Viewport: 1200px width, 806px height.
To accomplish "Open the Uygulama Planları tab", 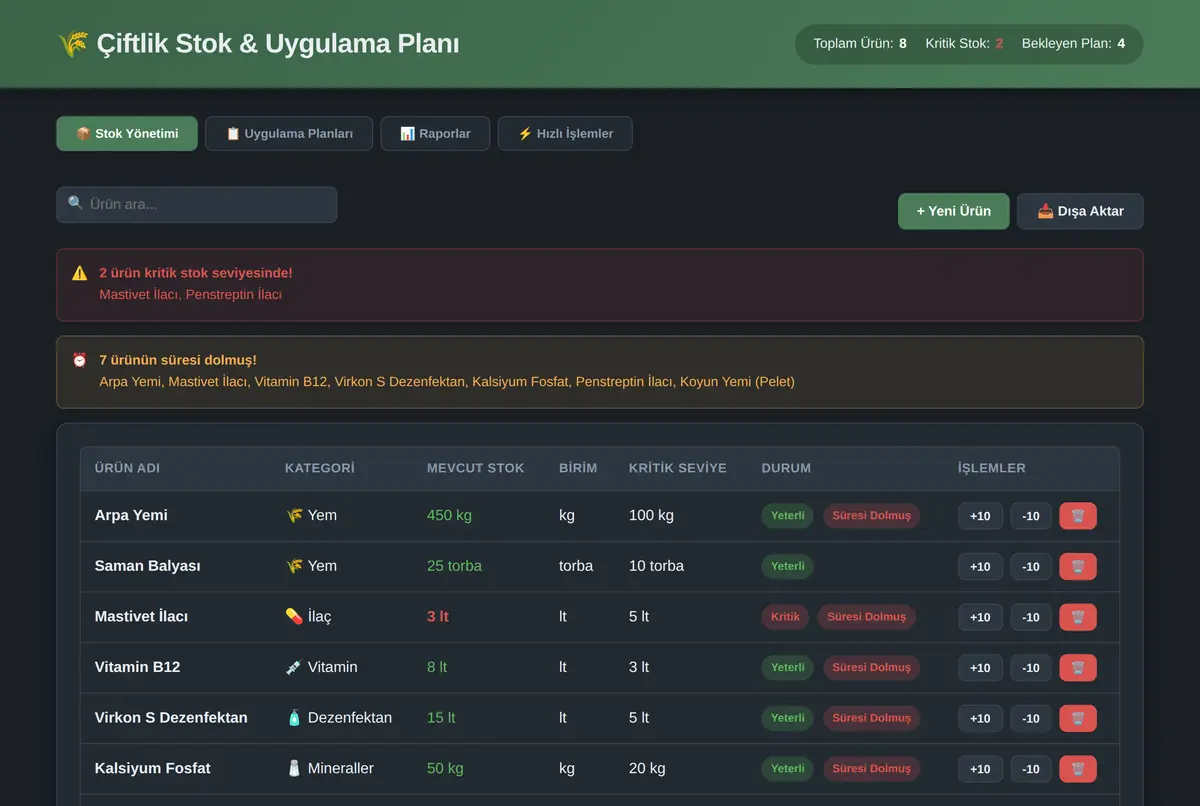I will [x=289, y=134].
